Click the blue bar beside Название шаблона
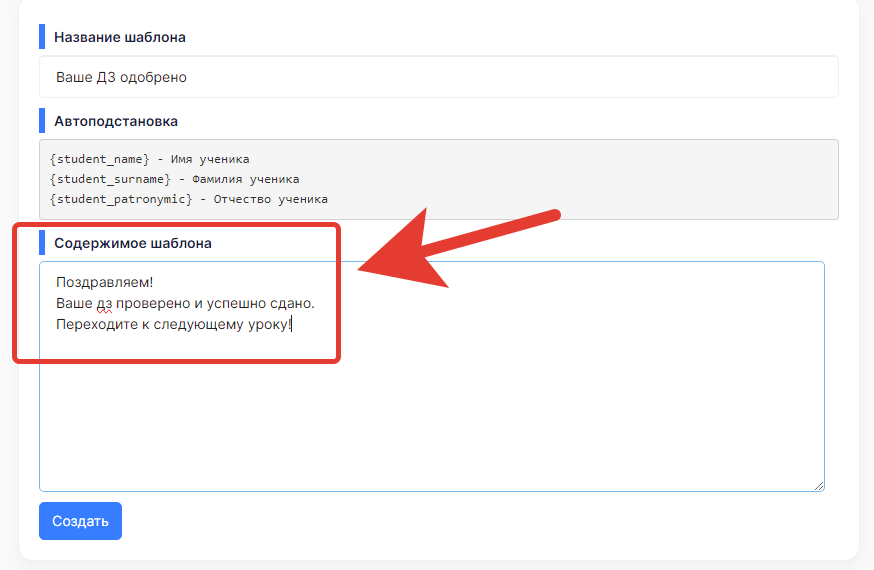Image resolution: width=874 pixels, height=570 pixels. pyautogui.click(x=42, y=37)
